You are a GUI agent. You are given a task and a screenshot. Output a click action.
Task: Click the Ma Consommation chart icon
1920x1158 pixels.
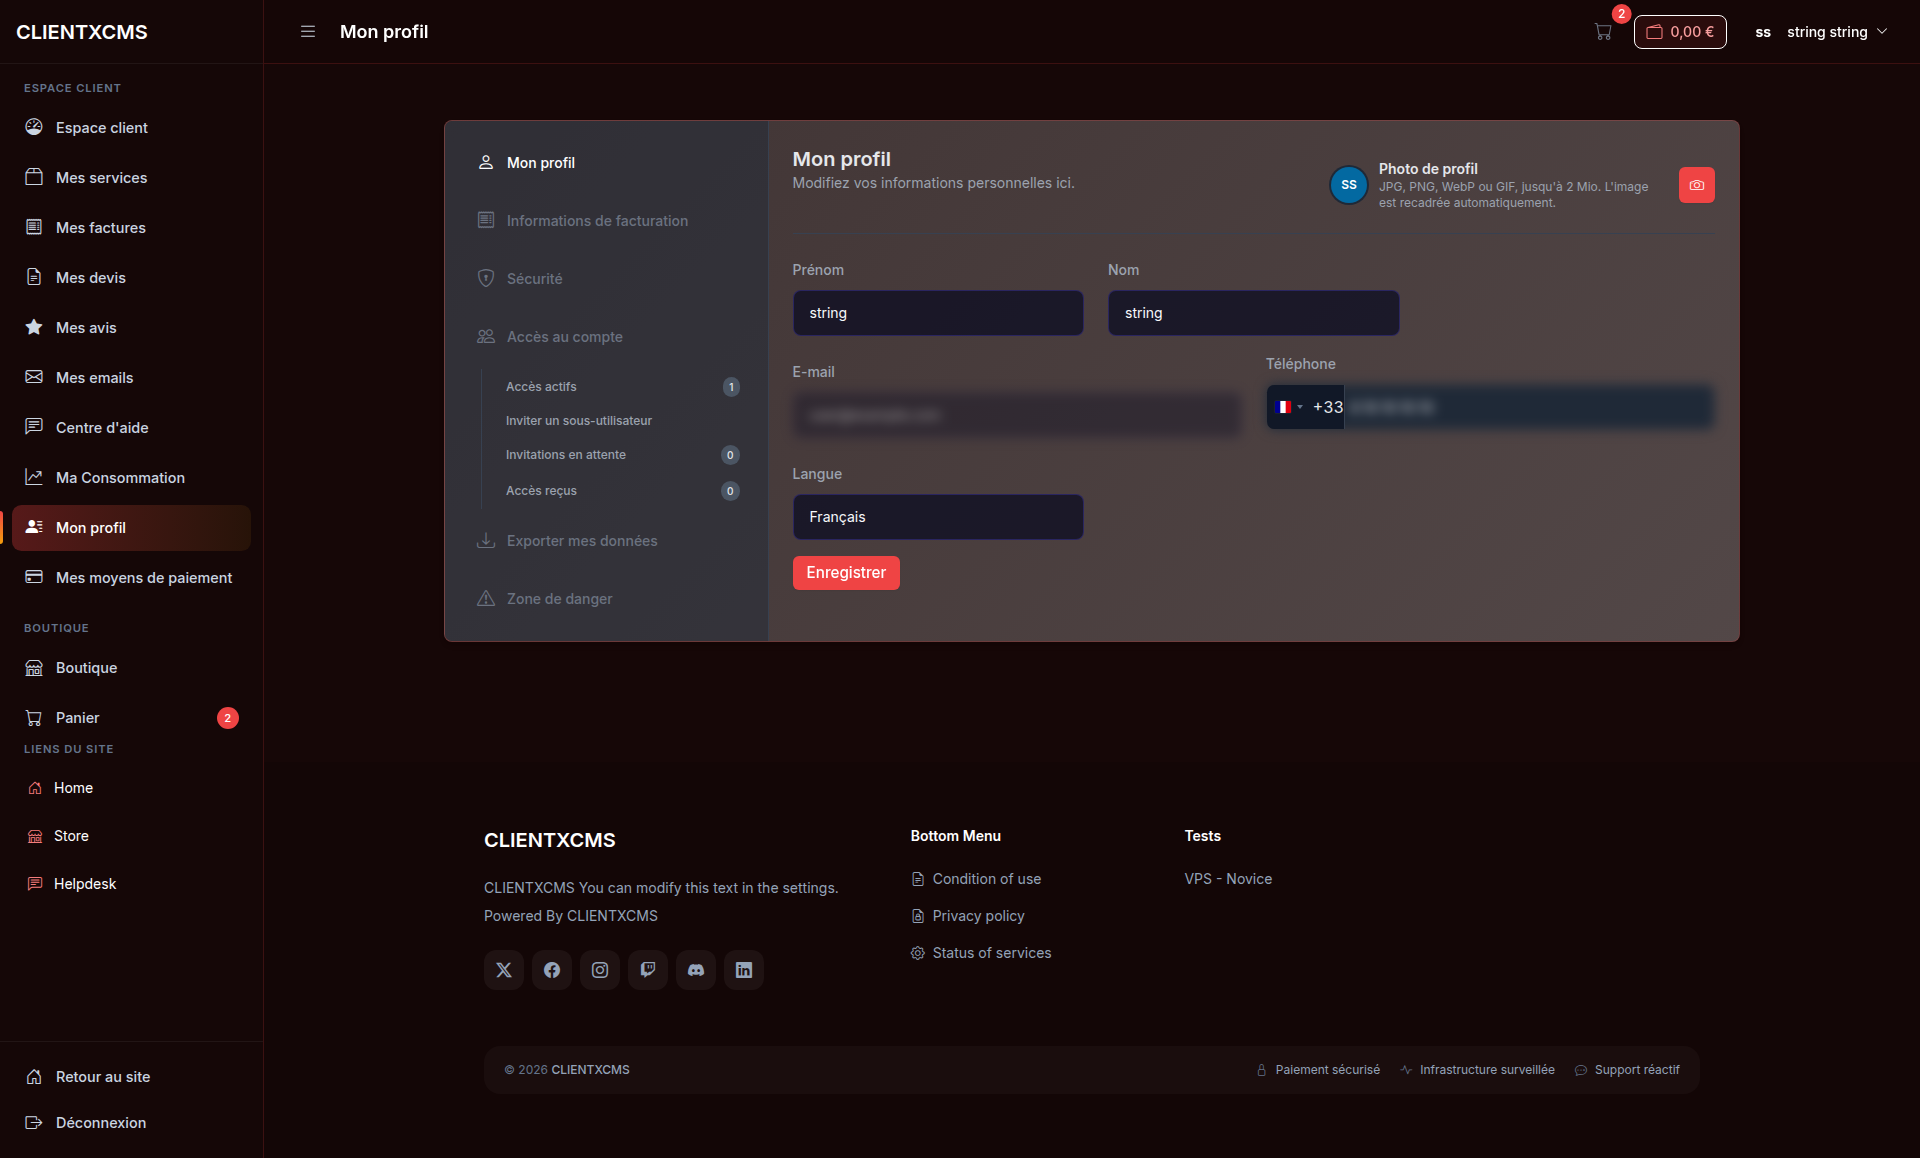pyautogui.click(x=34, y=477)
